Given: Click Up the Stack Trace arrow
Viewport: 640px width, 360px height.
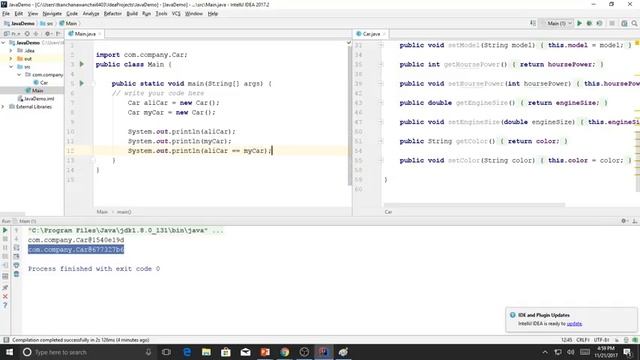Looking at the screenshot, I should 16,230.
